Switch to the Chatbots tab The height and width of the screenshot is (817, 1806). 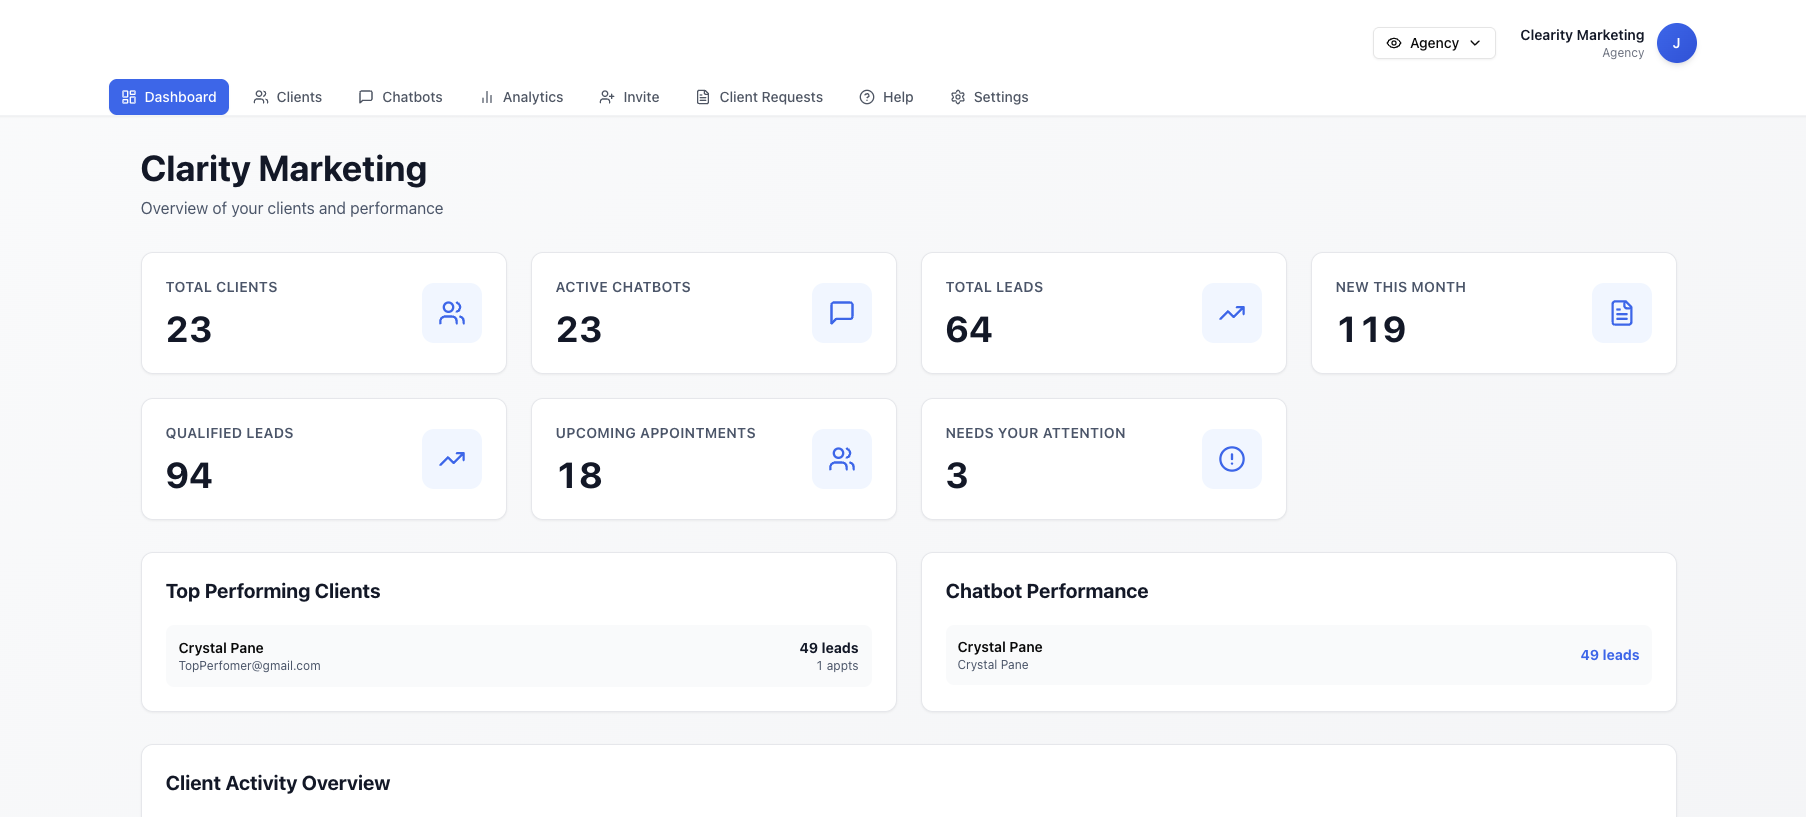(400, 97)
